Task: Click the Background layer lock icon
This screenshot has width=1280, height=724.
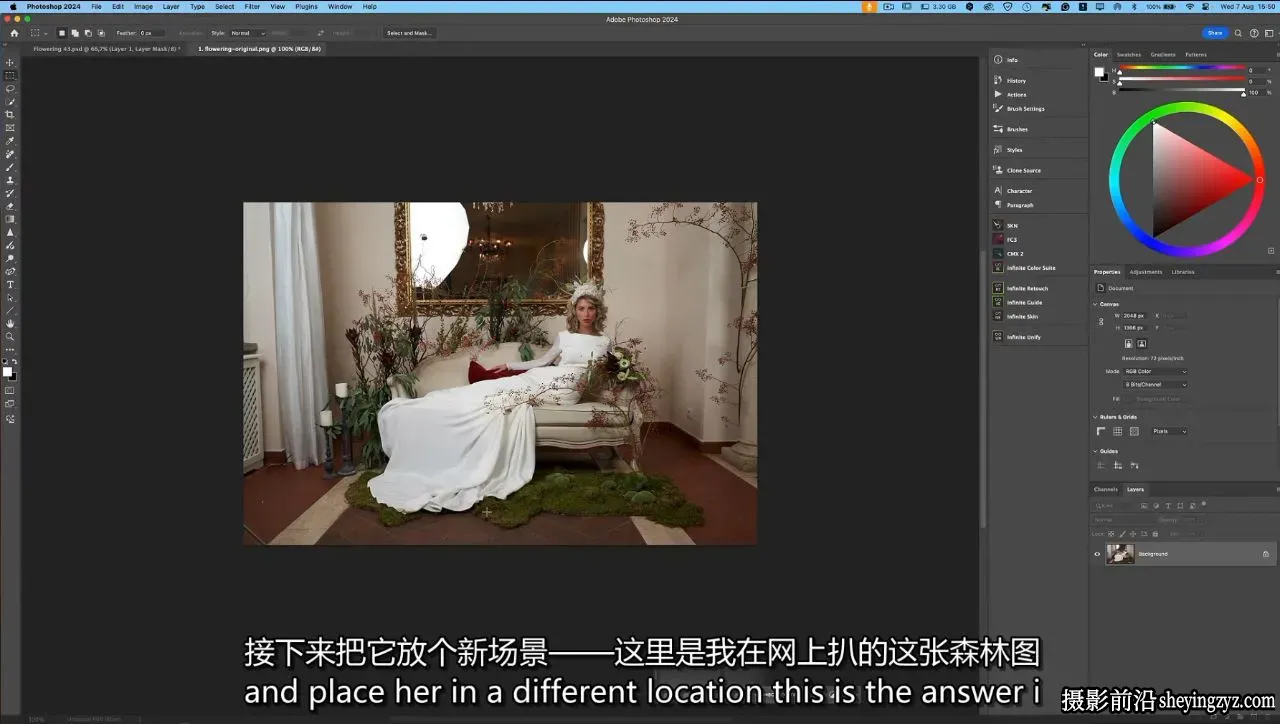Action: pyautogui.click(x=1265, y=554)
